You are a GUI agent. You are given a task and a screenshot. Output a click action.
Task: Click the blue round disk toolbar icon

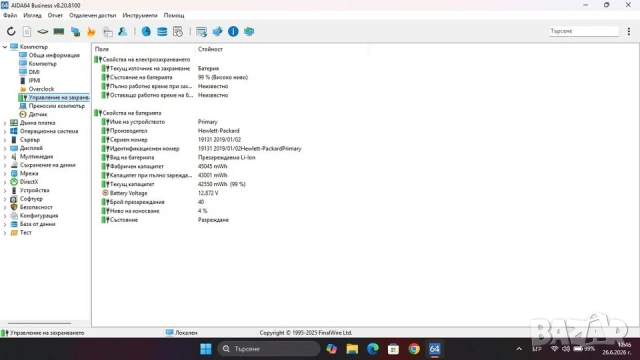146,31
